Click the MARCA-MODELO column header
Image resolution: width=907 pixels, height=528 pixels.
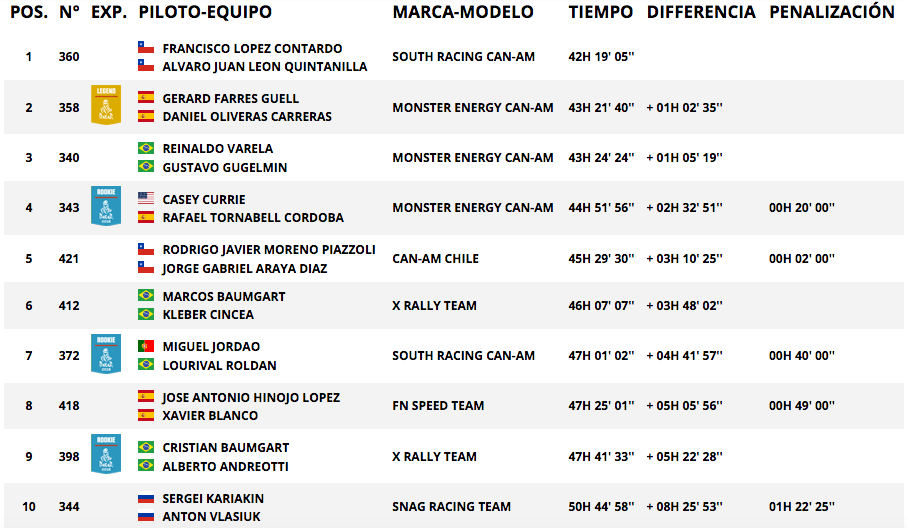coord(463,12)
